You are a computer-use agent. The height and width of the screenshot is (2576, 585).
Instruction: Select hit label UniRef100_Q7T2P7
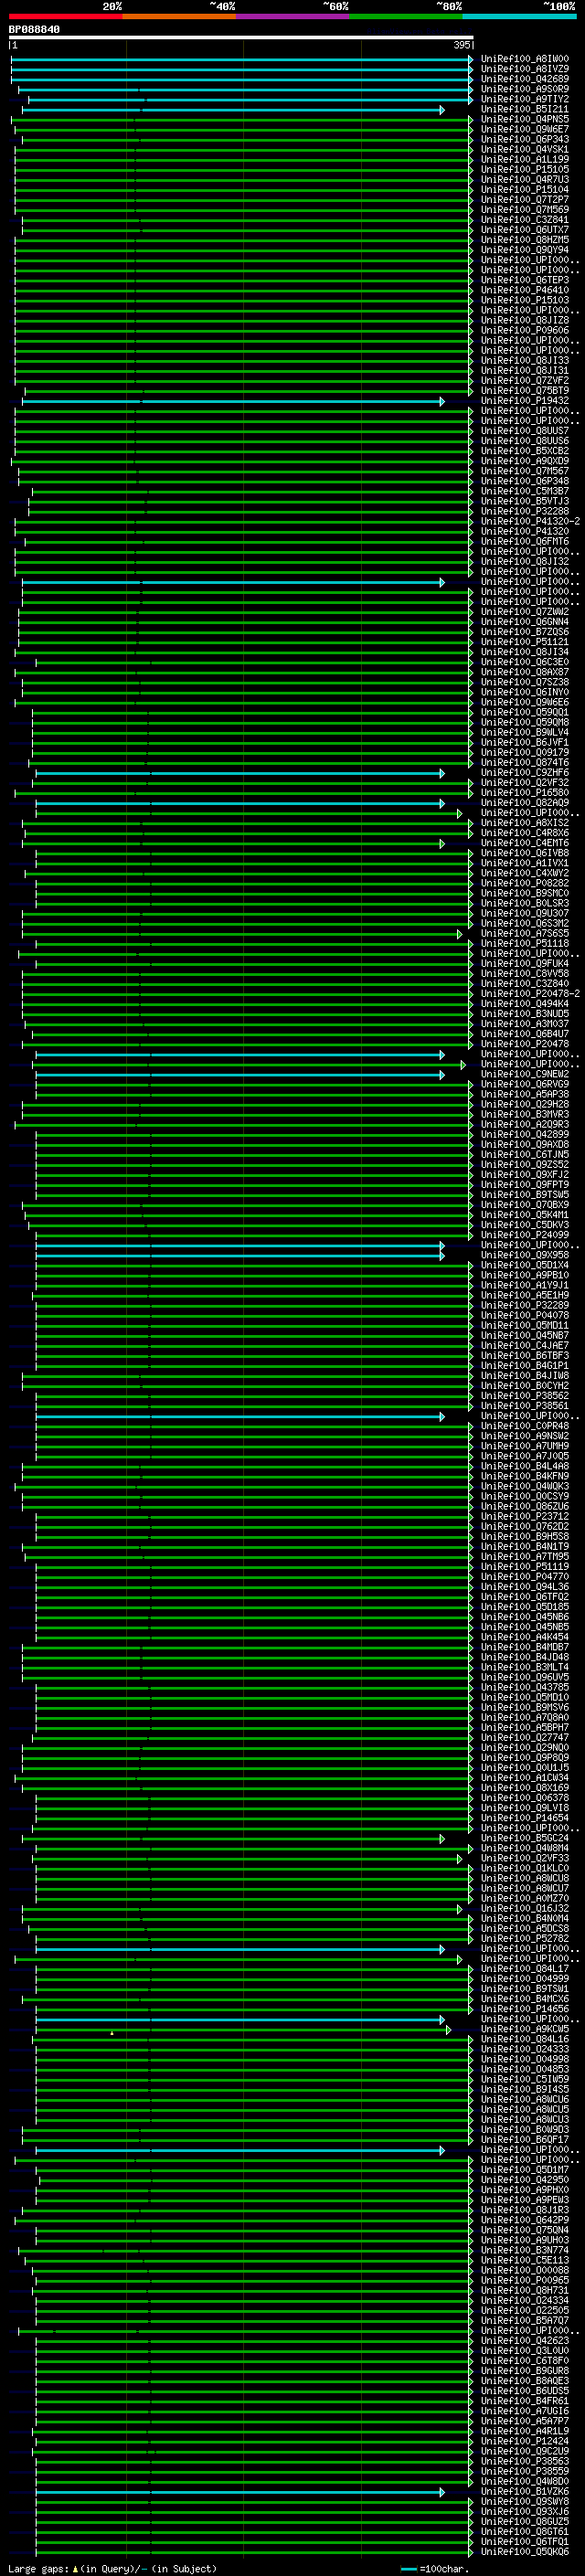525,200
